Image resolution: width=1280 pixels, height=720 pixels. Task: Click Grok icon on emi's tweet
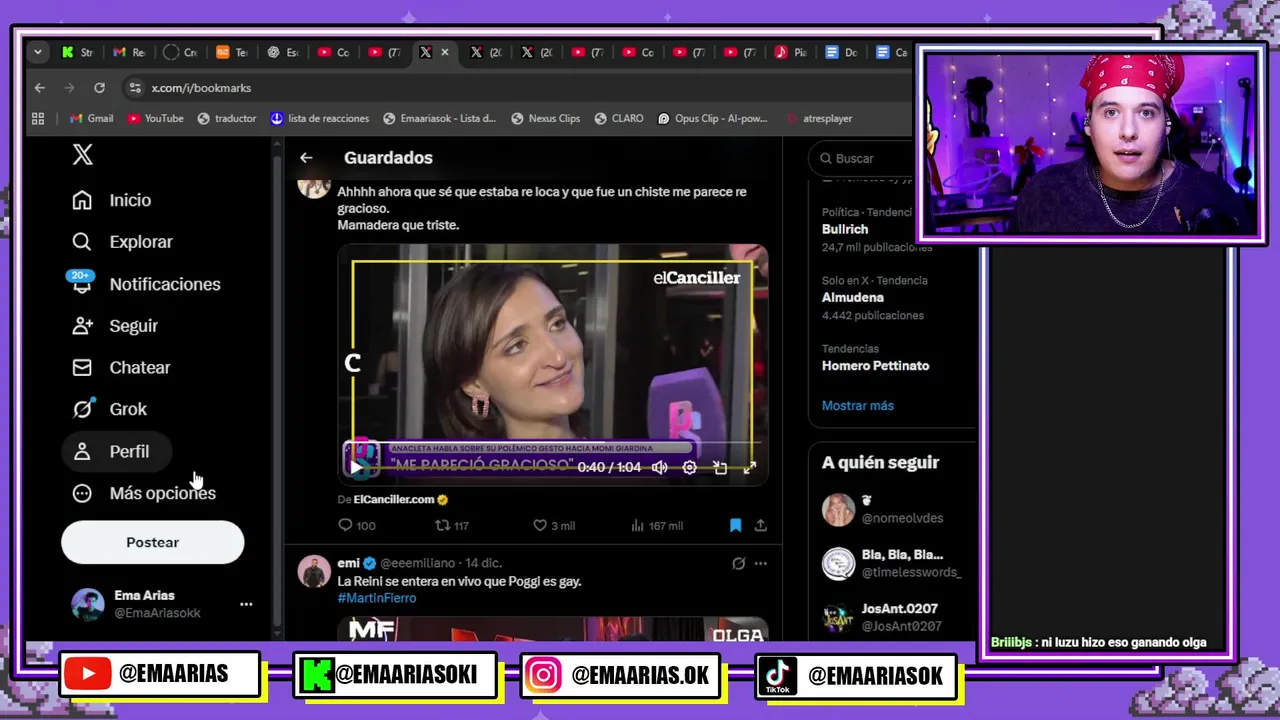[738, 563]
